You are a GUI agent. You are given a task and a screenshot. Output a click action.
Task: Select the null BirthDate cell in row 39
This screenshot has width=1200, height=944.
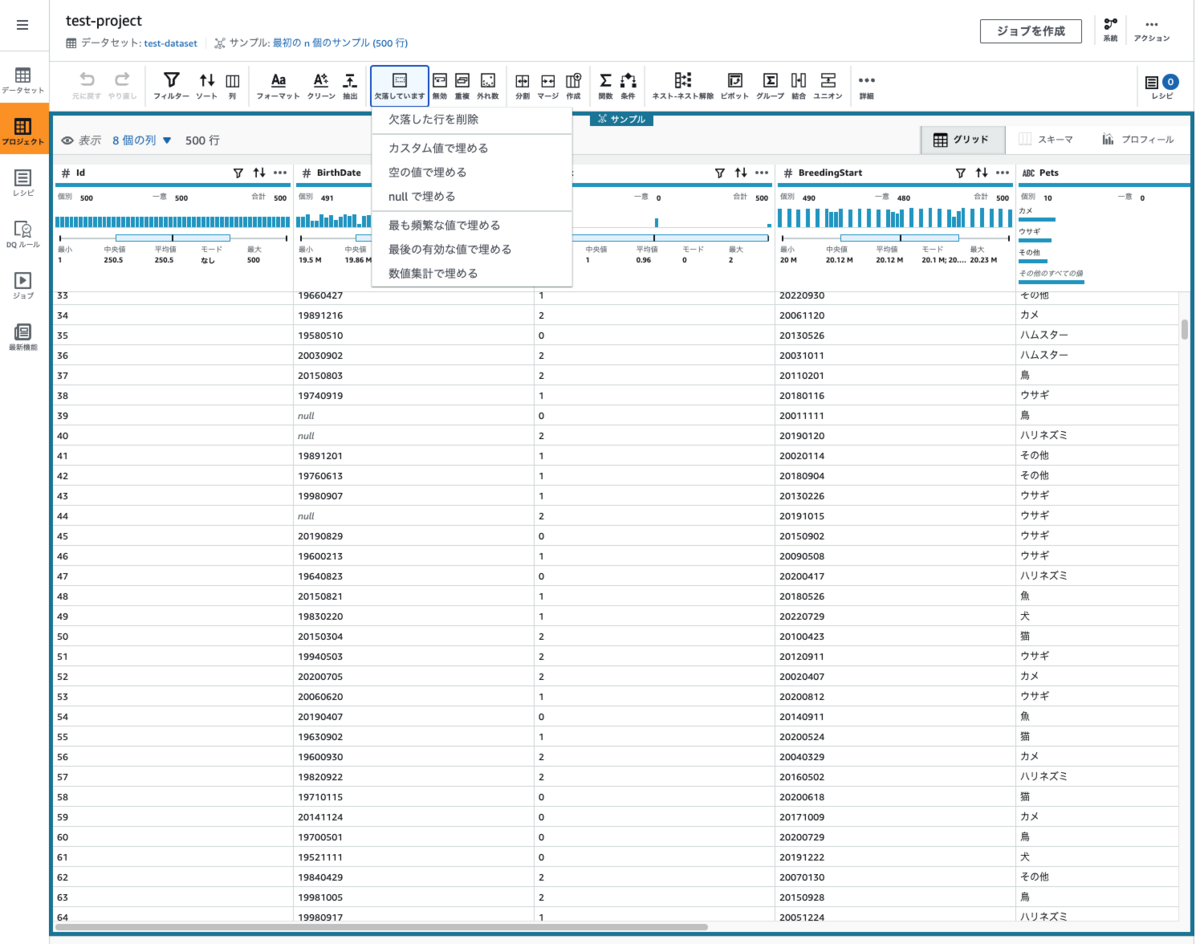click(413, 415)
